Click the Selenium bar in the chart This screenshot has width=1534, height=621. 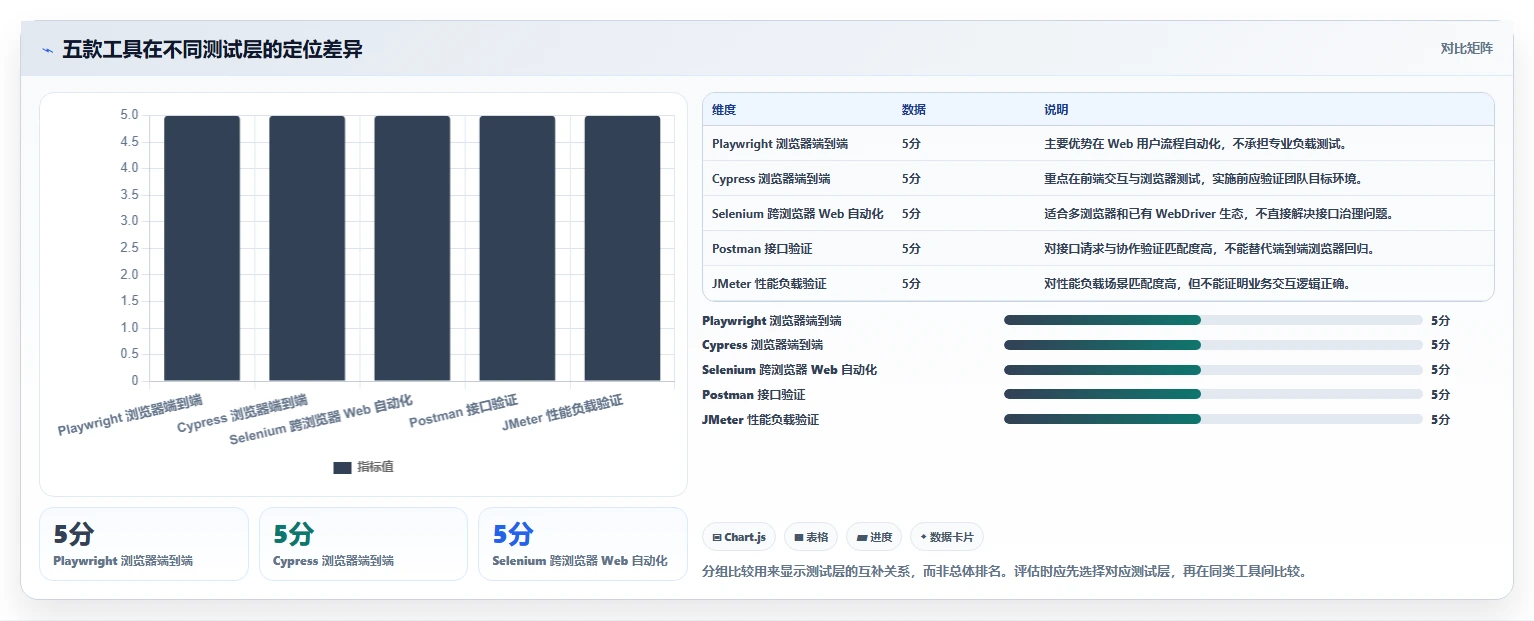click(412, 248)
